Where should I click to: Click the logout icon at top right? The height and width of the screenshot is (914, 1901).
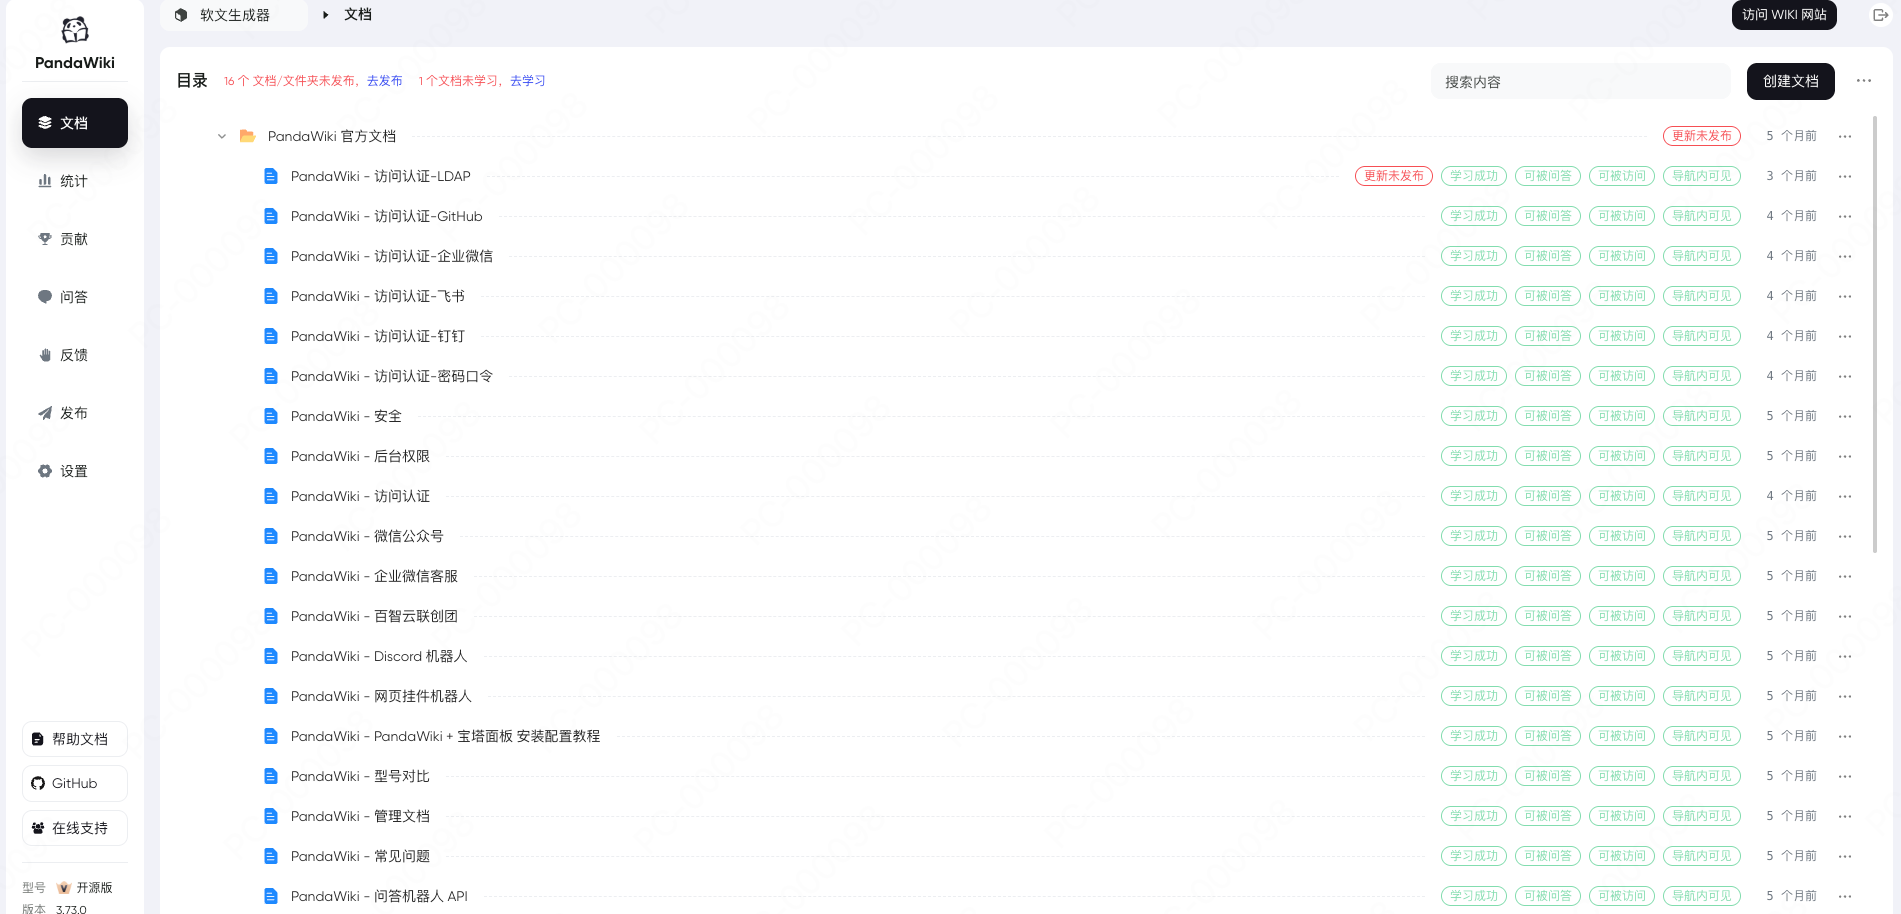(1880, 15)
